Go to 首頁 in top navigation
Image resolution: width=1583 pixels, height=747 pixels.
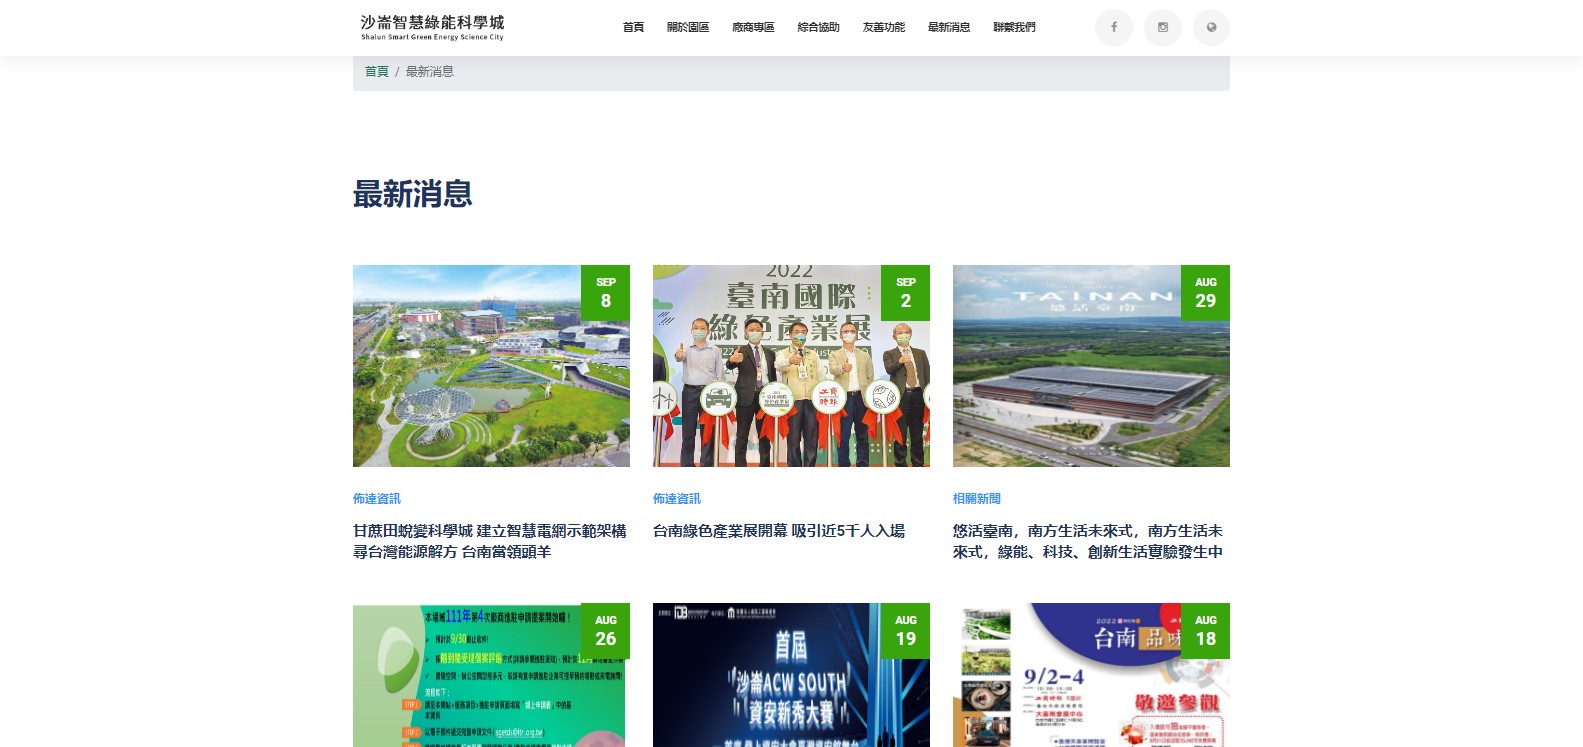click(x=633, y=28)
